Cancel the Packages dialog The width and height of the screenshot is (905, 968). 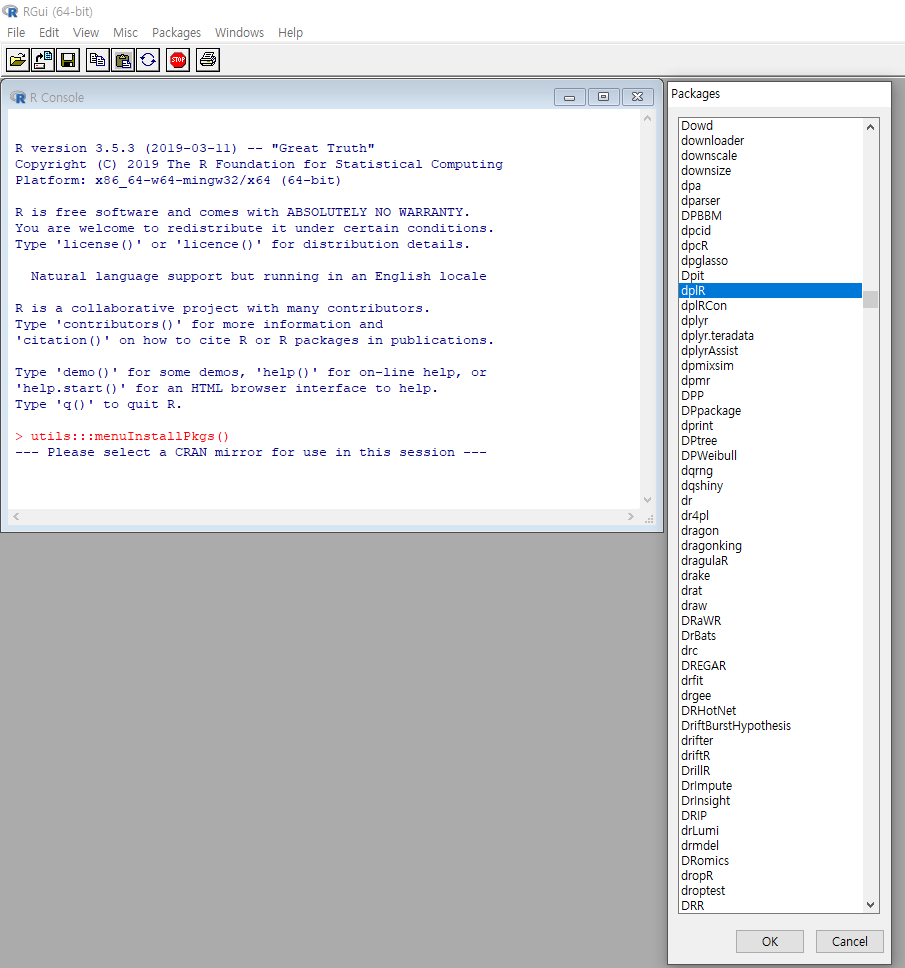coord(849,941)
